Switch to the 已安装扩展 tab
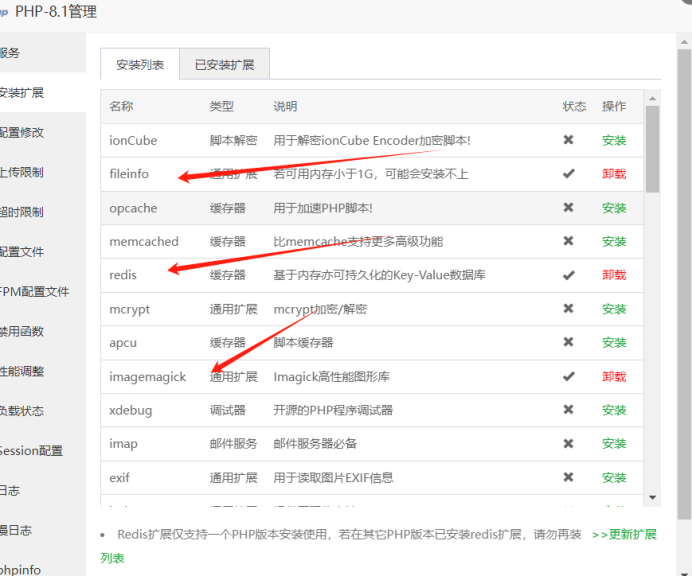The height and width of the screenshot is (577, 692). (x=224, y=65)
